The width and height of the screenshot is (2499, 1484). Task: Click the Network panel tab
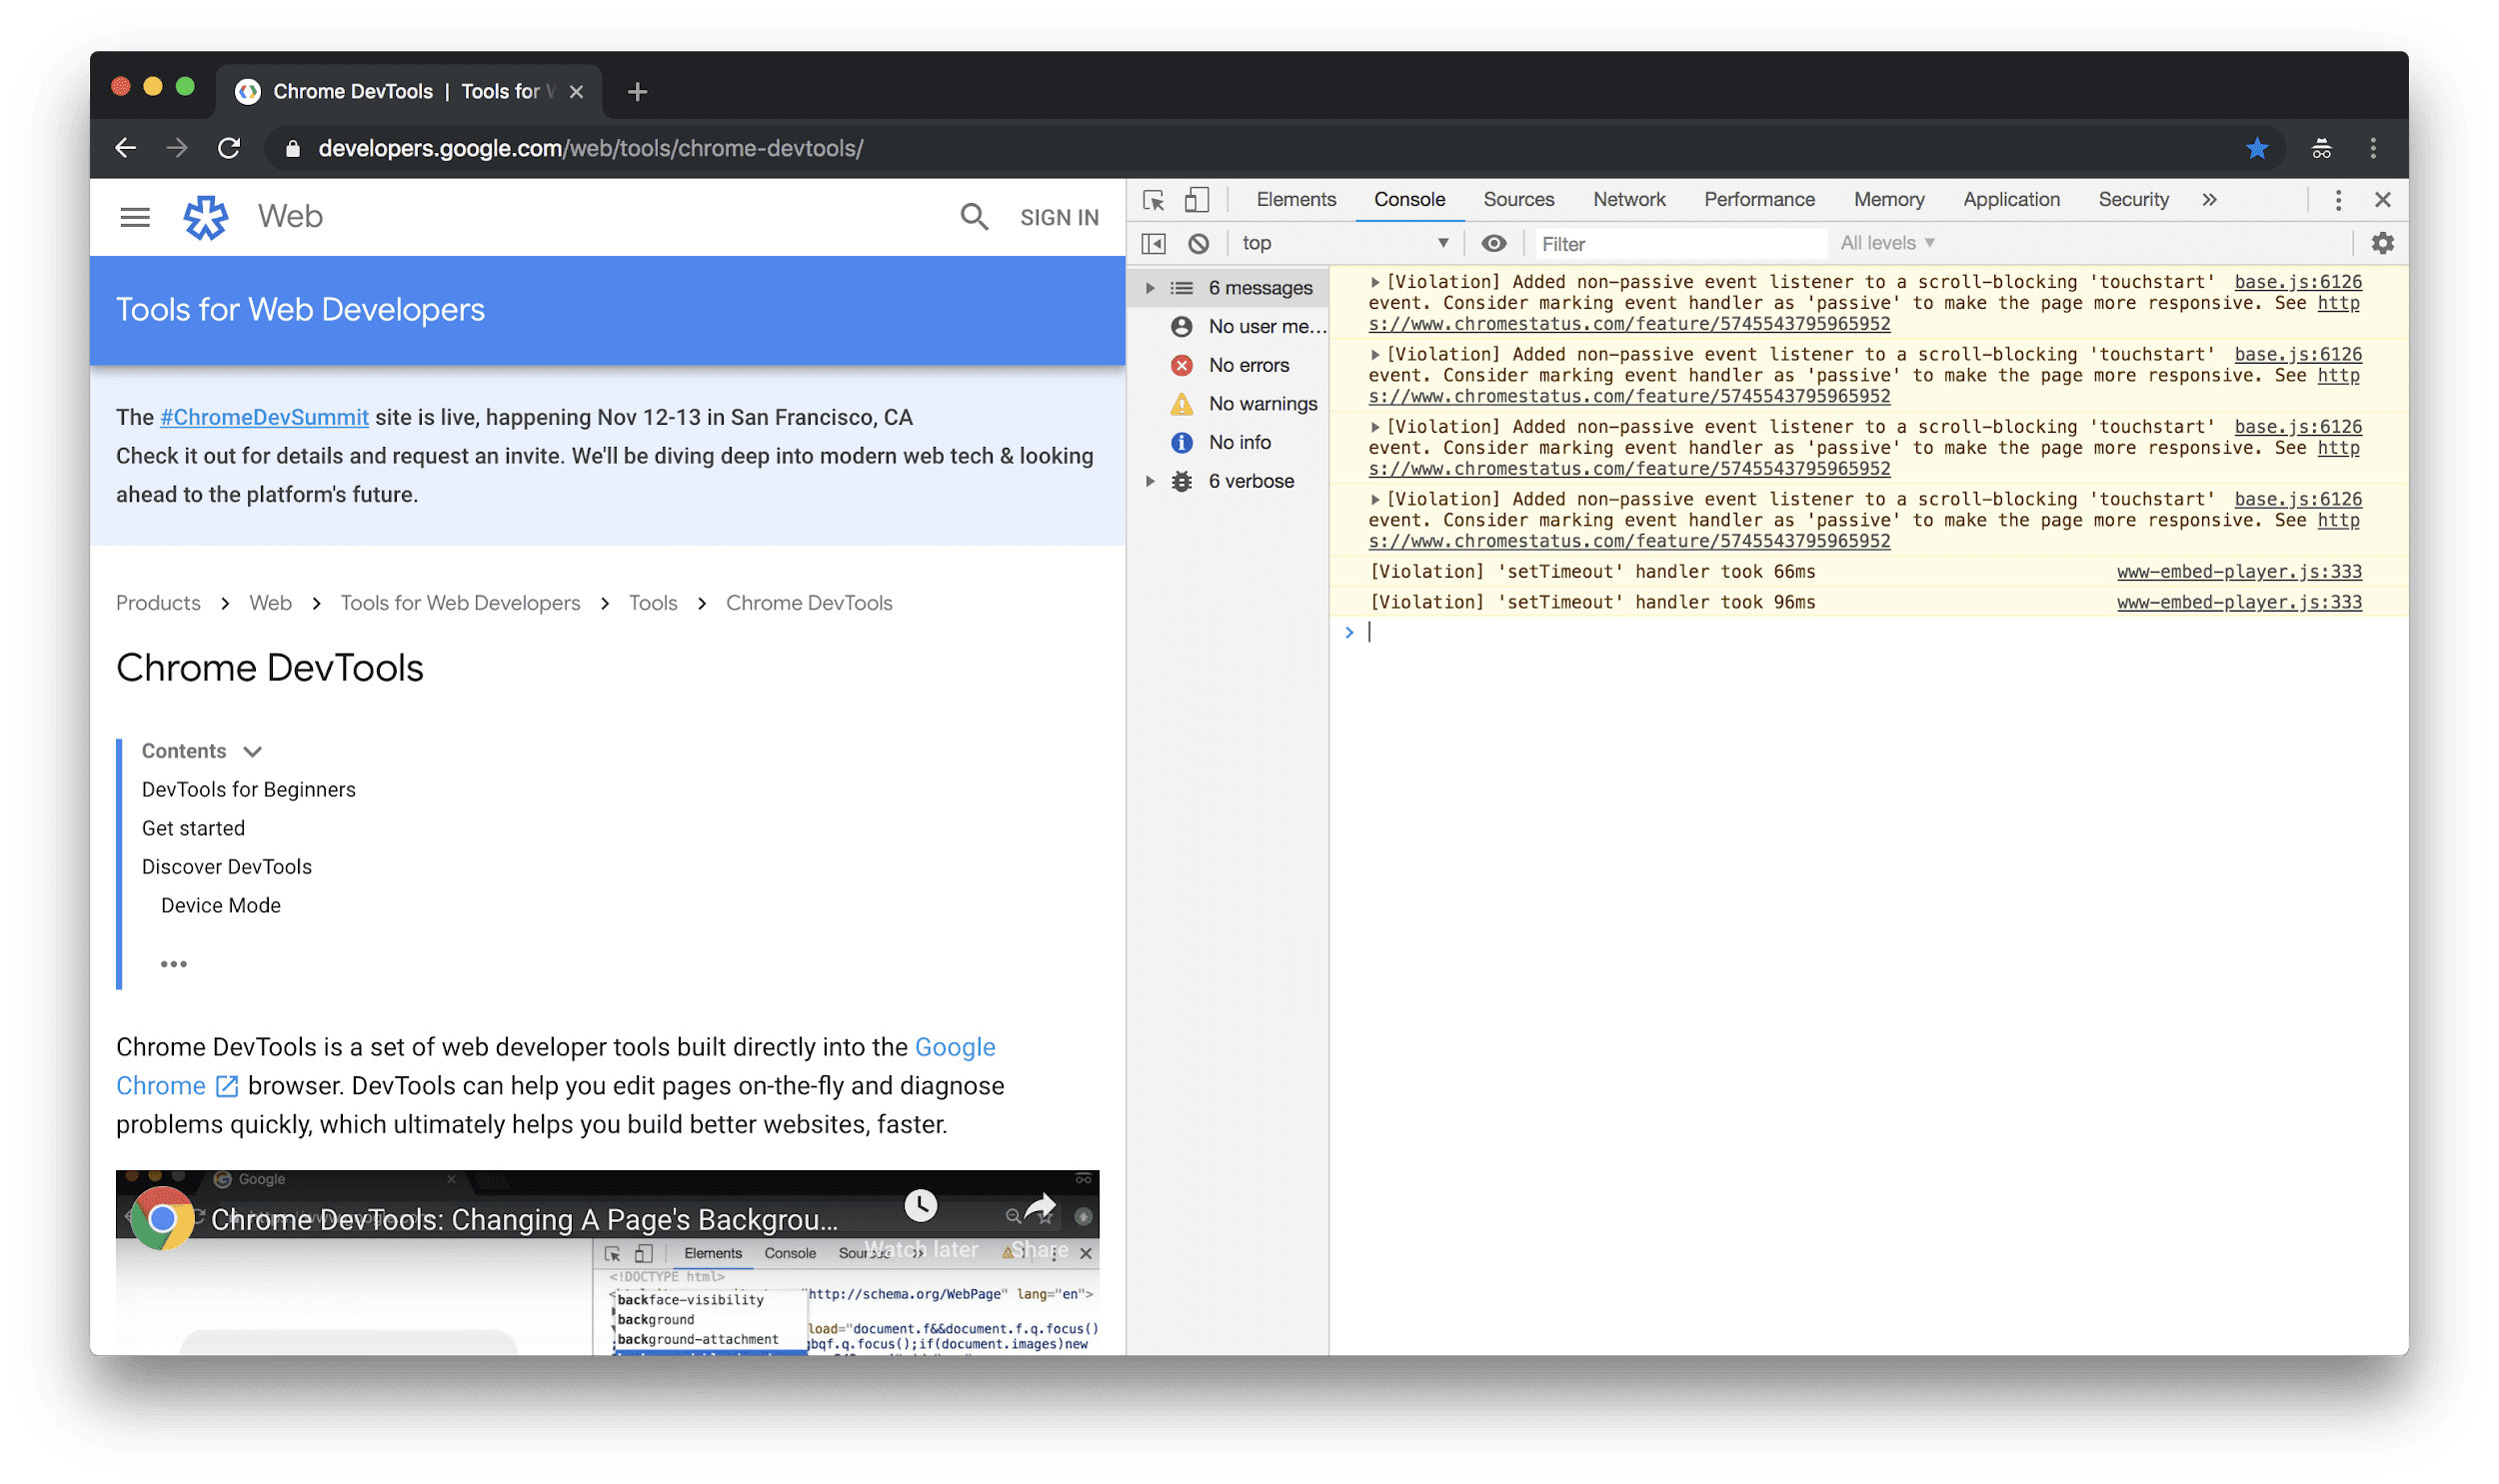(x=1627, y=200)
